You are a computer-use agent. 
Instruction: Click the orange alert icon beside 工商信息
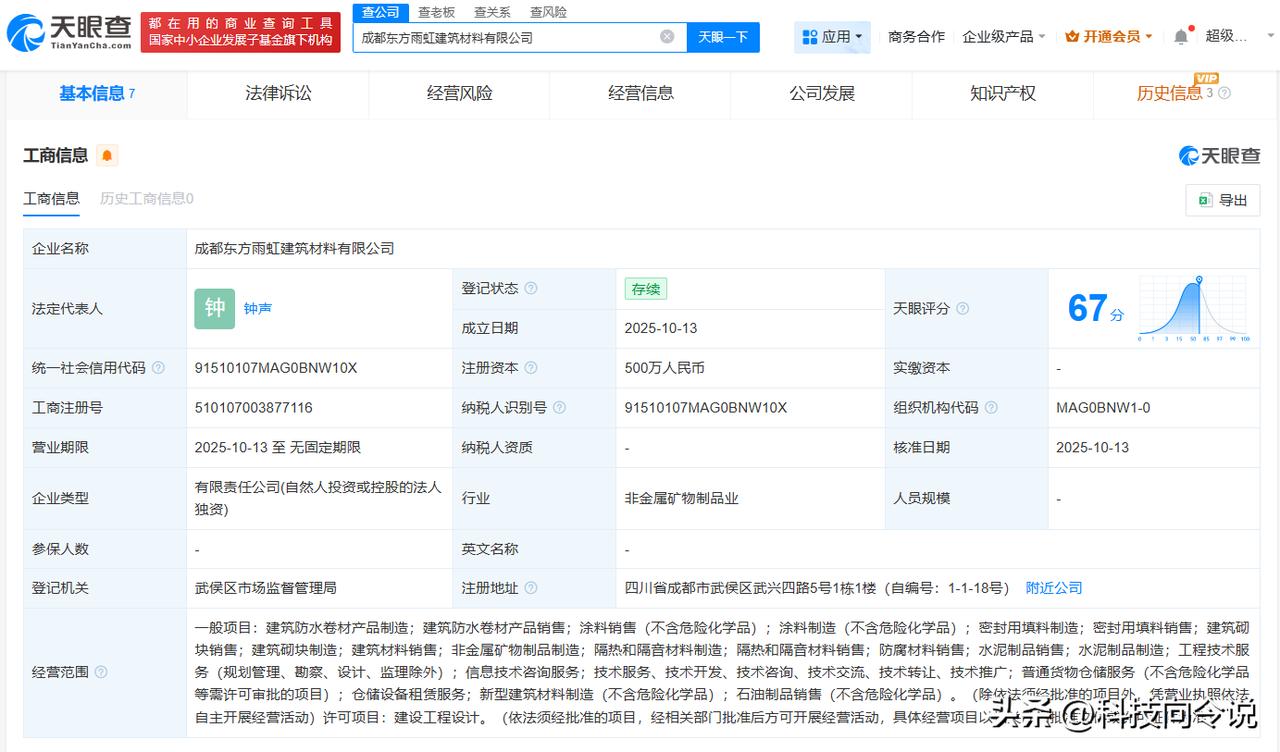click(107, 156)
